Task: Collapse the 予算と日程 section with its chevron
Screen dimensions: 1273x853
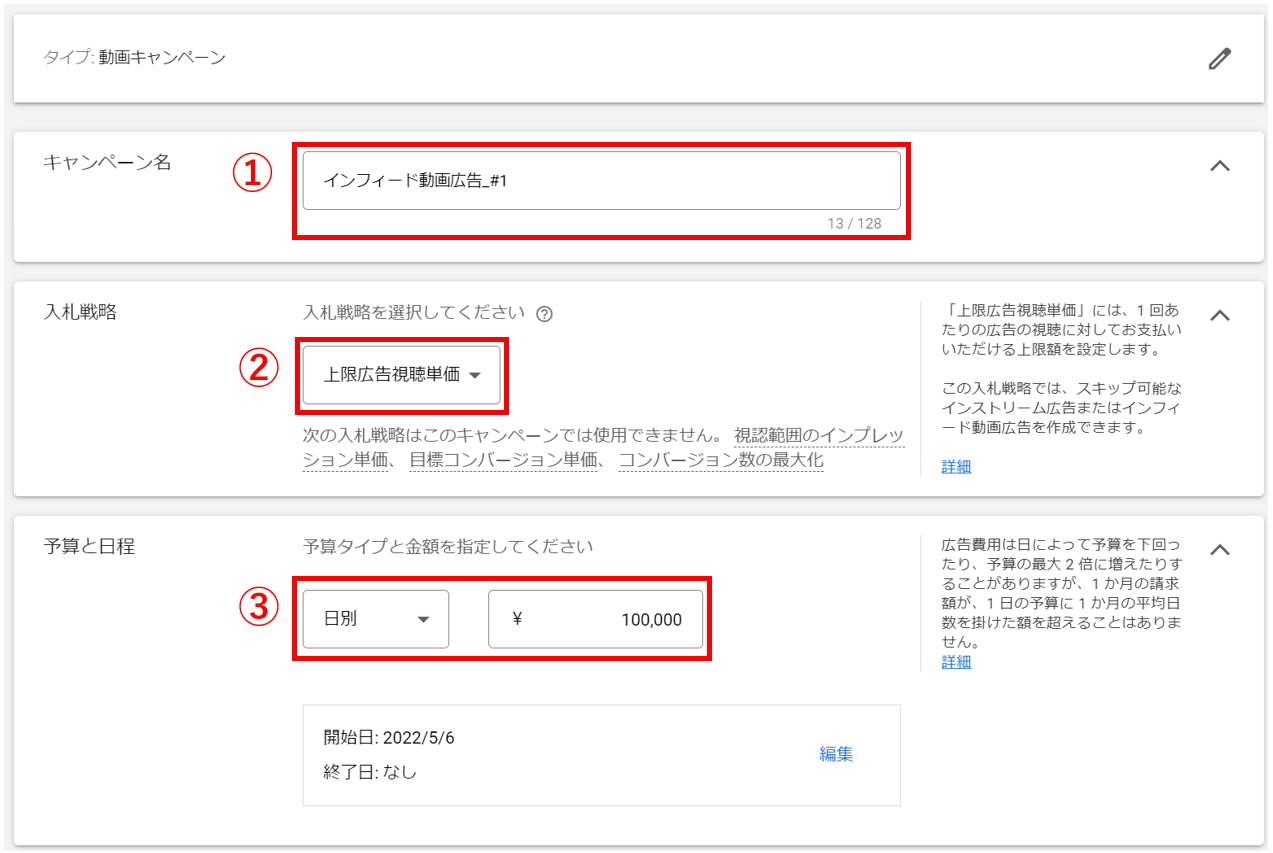Action: (x=1219, y=550)
